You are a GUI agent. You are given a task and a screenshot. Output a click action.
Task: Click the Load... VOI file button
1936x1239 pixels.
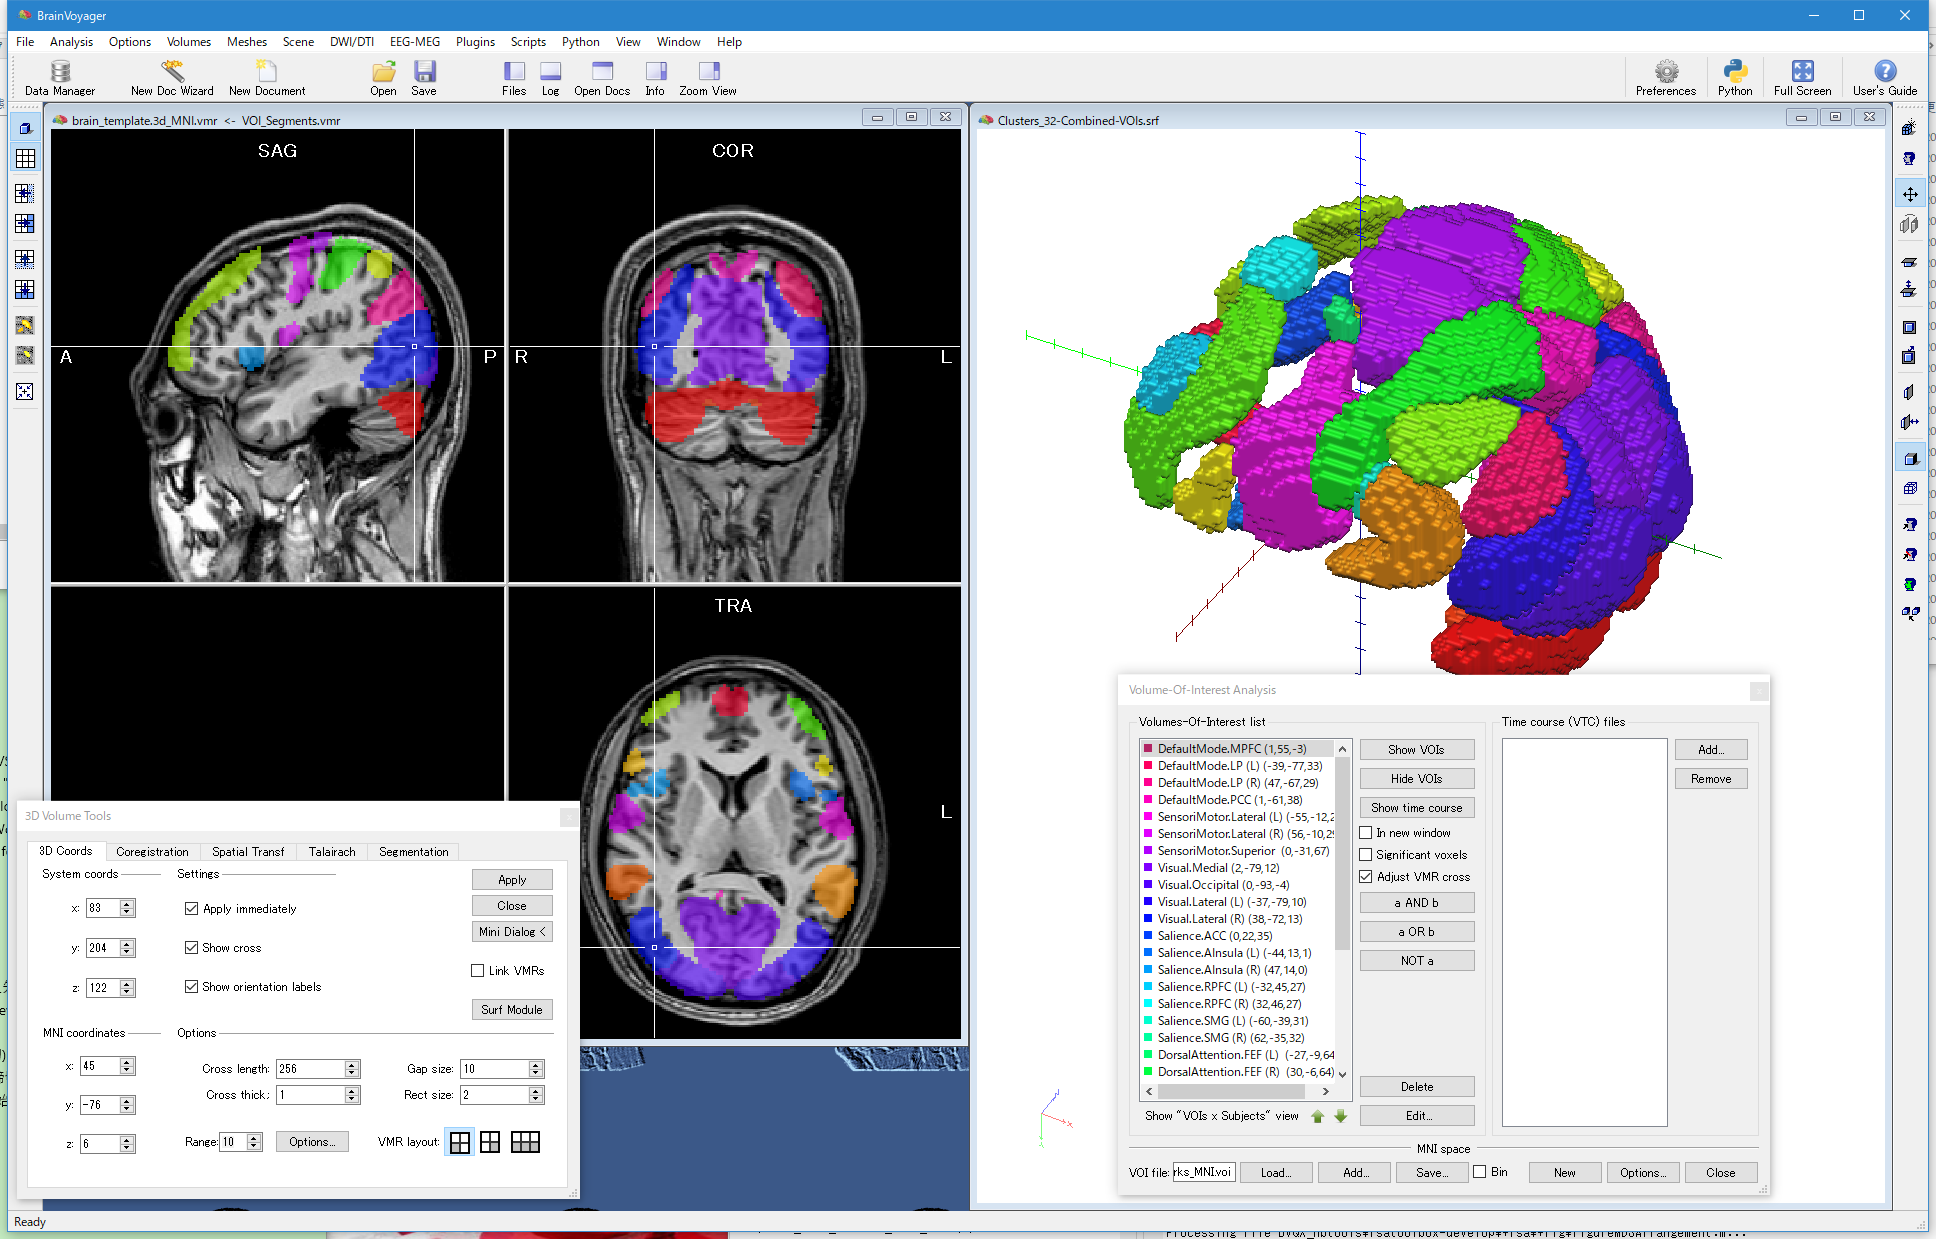(x=1275, y=1173)
